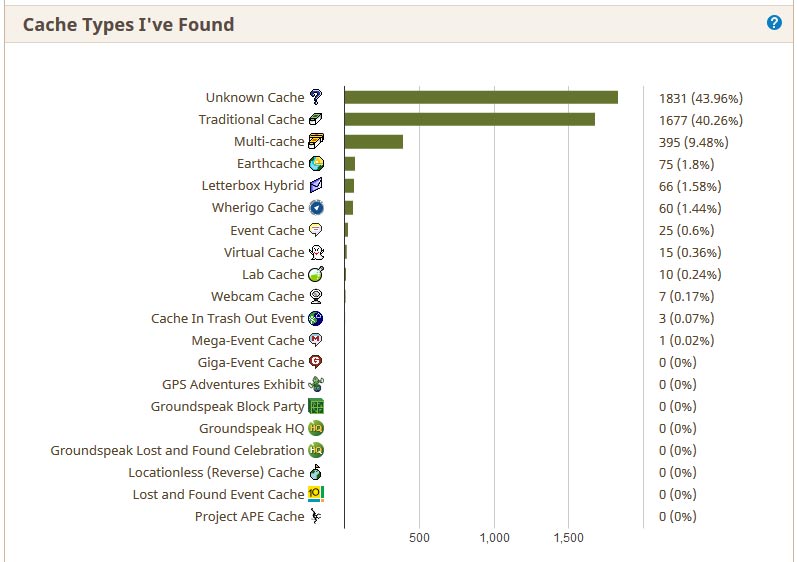Click the value '60 (1.44%)'
This screenshot has width=797, height=562.
[x=690, y=208]
